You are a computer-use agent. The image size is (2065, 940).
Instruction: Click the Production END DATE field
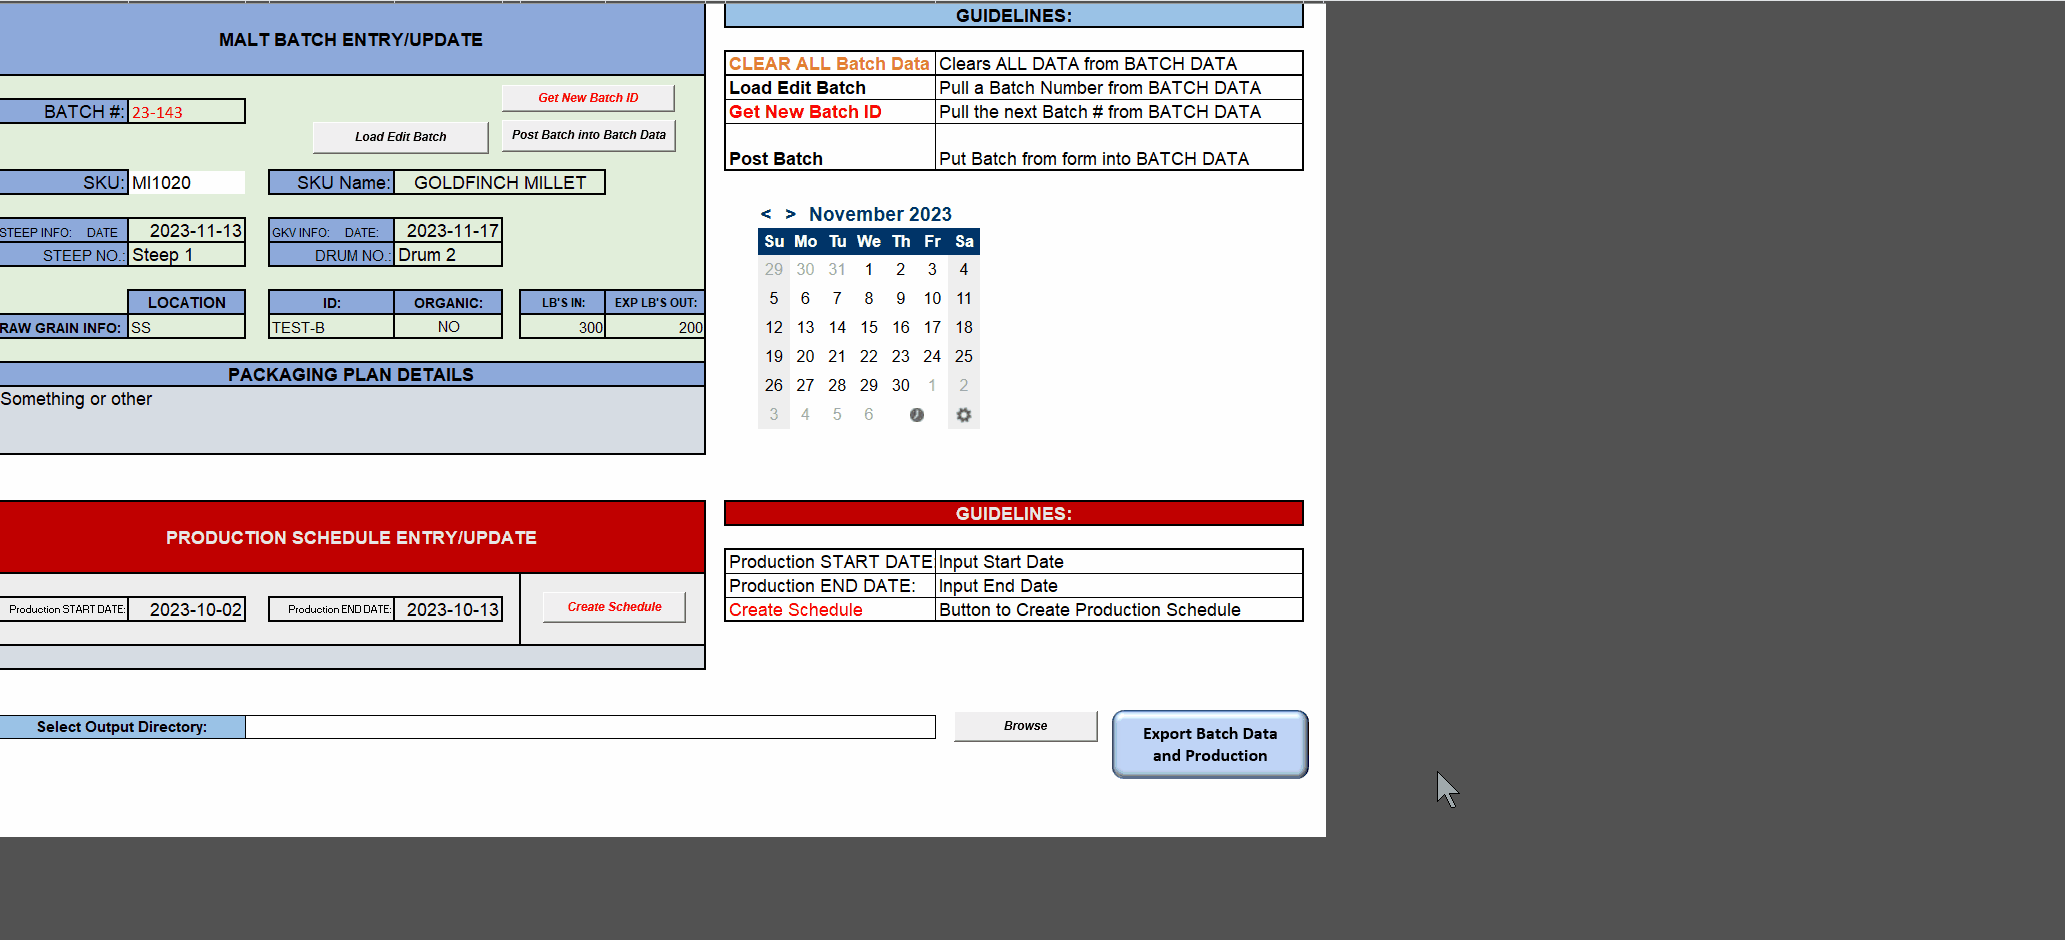[448, 609]
